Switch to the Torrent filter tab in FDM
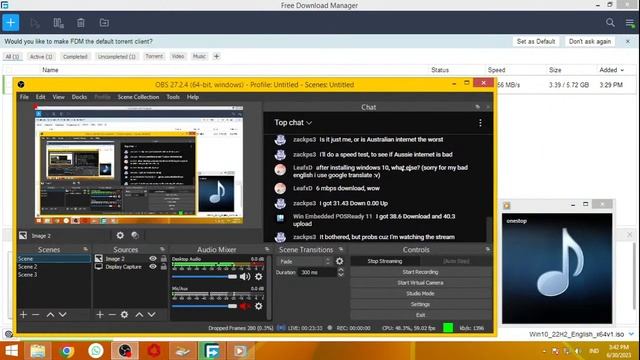 click(154, 56)
